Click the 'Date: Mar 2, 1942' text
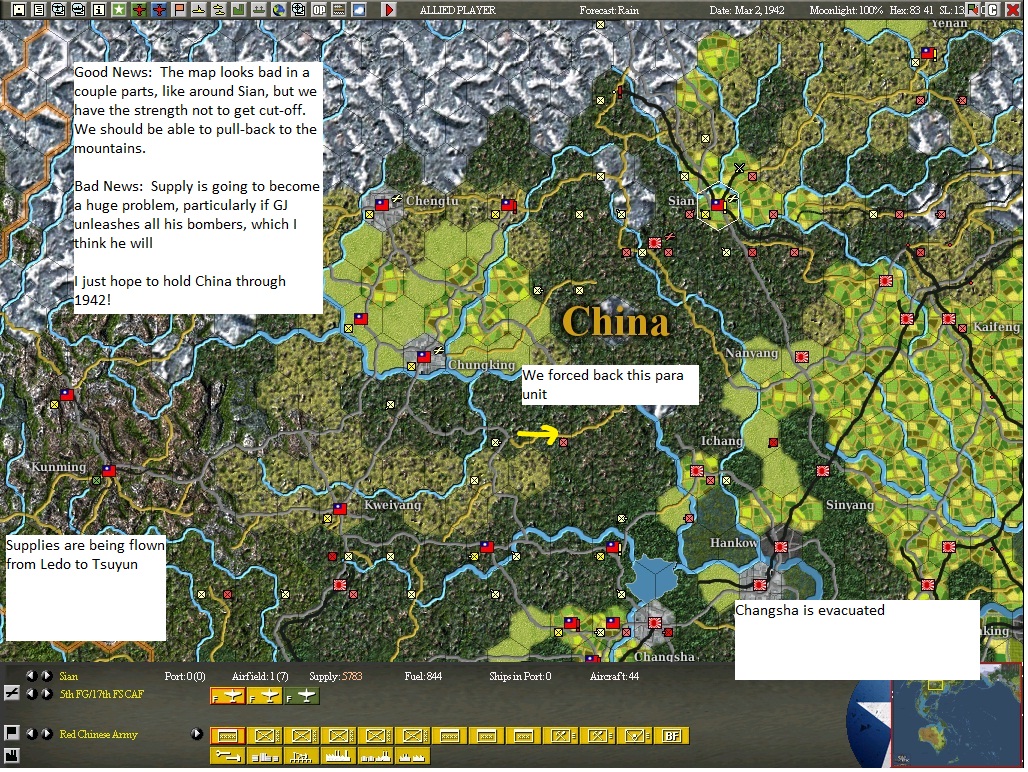Image resolution: width=1028 pixels, height=772 pixels. tap(747, 10)
